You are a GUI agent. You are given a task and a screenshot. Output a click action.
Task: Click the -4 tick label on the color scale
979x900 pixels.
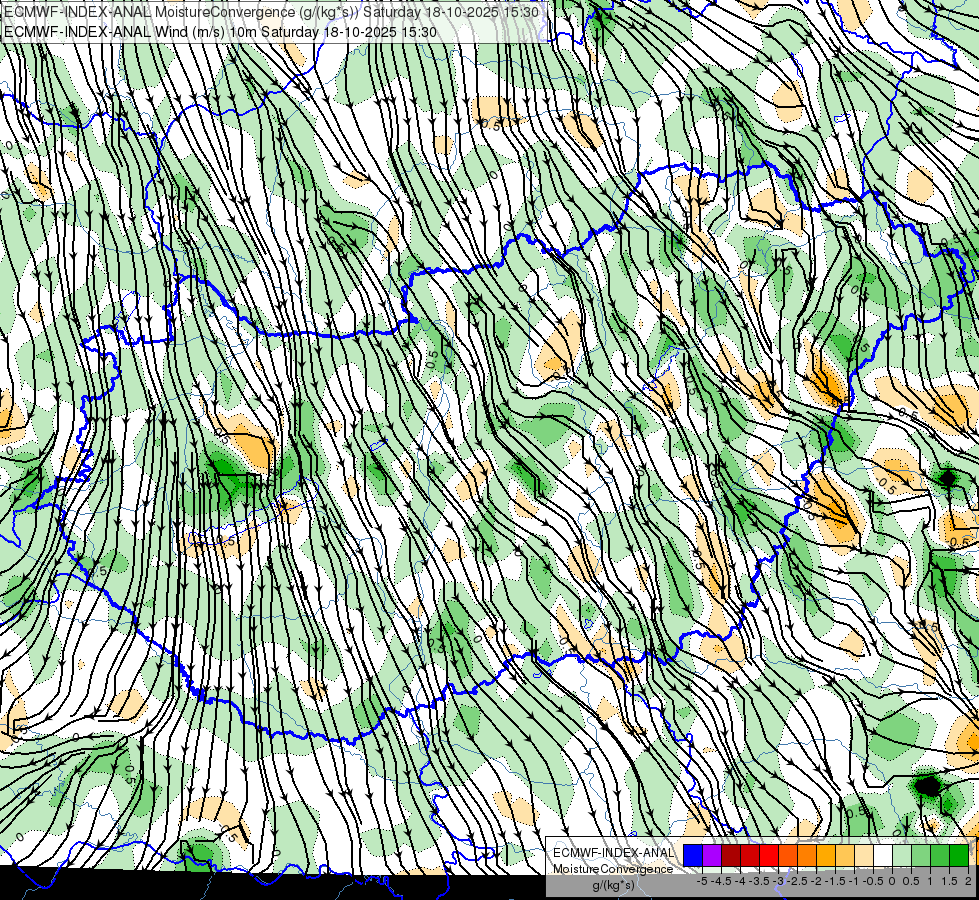tap(740, 881)
